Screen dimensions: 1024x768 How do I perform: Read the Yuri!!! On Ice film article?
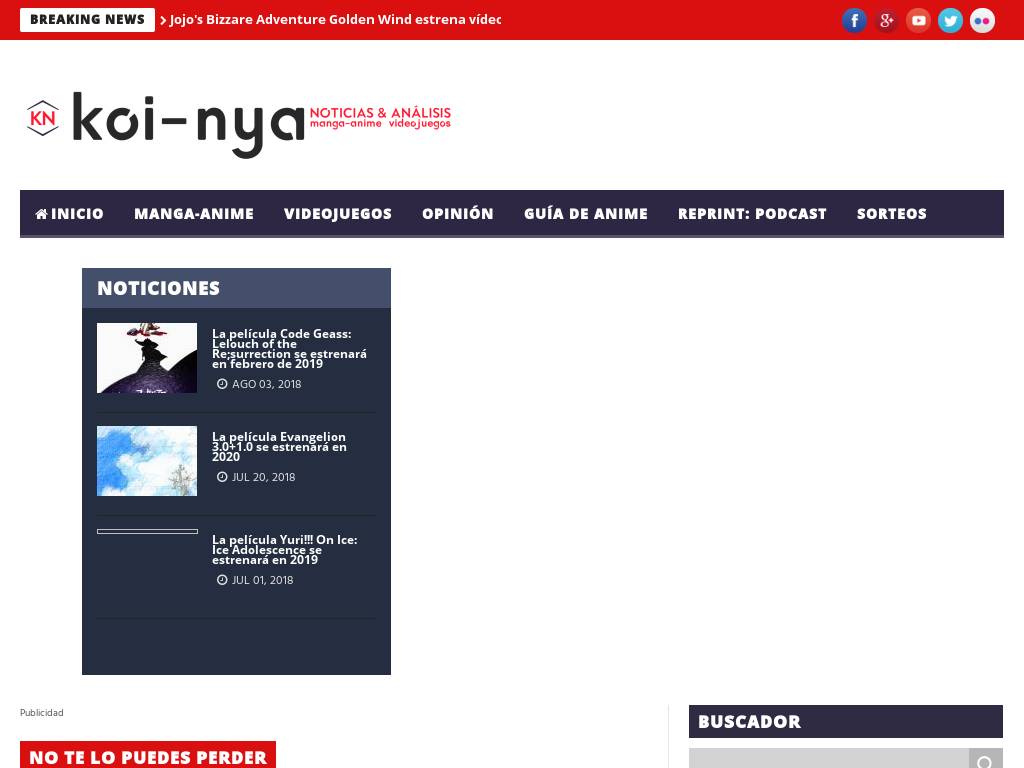pos(285,550)
